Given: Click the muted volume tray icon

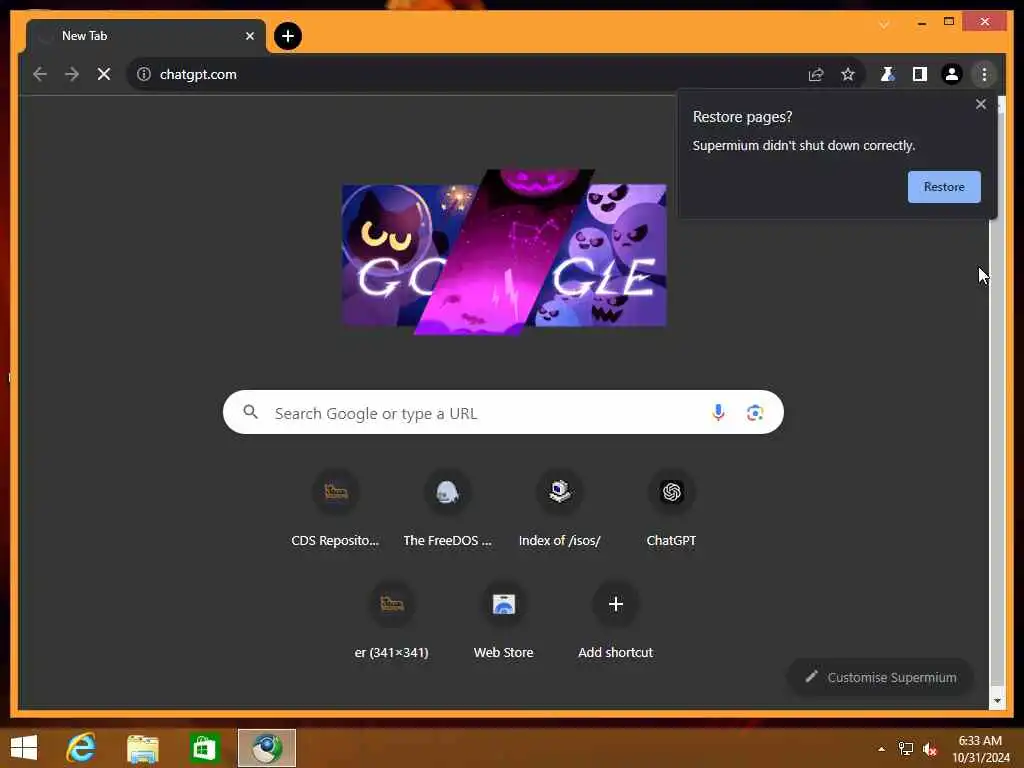Looking at the screenshot, I should (x=929, y=749).
